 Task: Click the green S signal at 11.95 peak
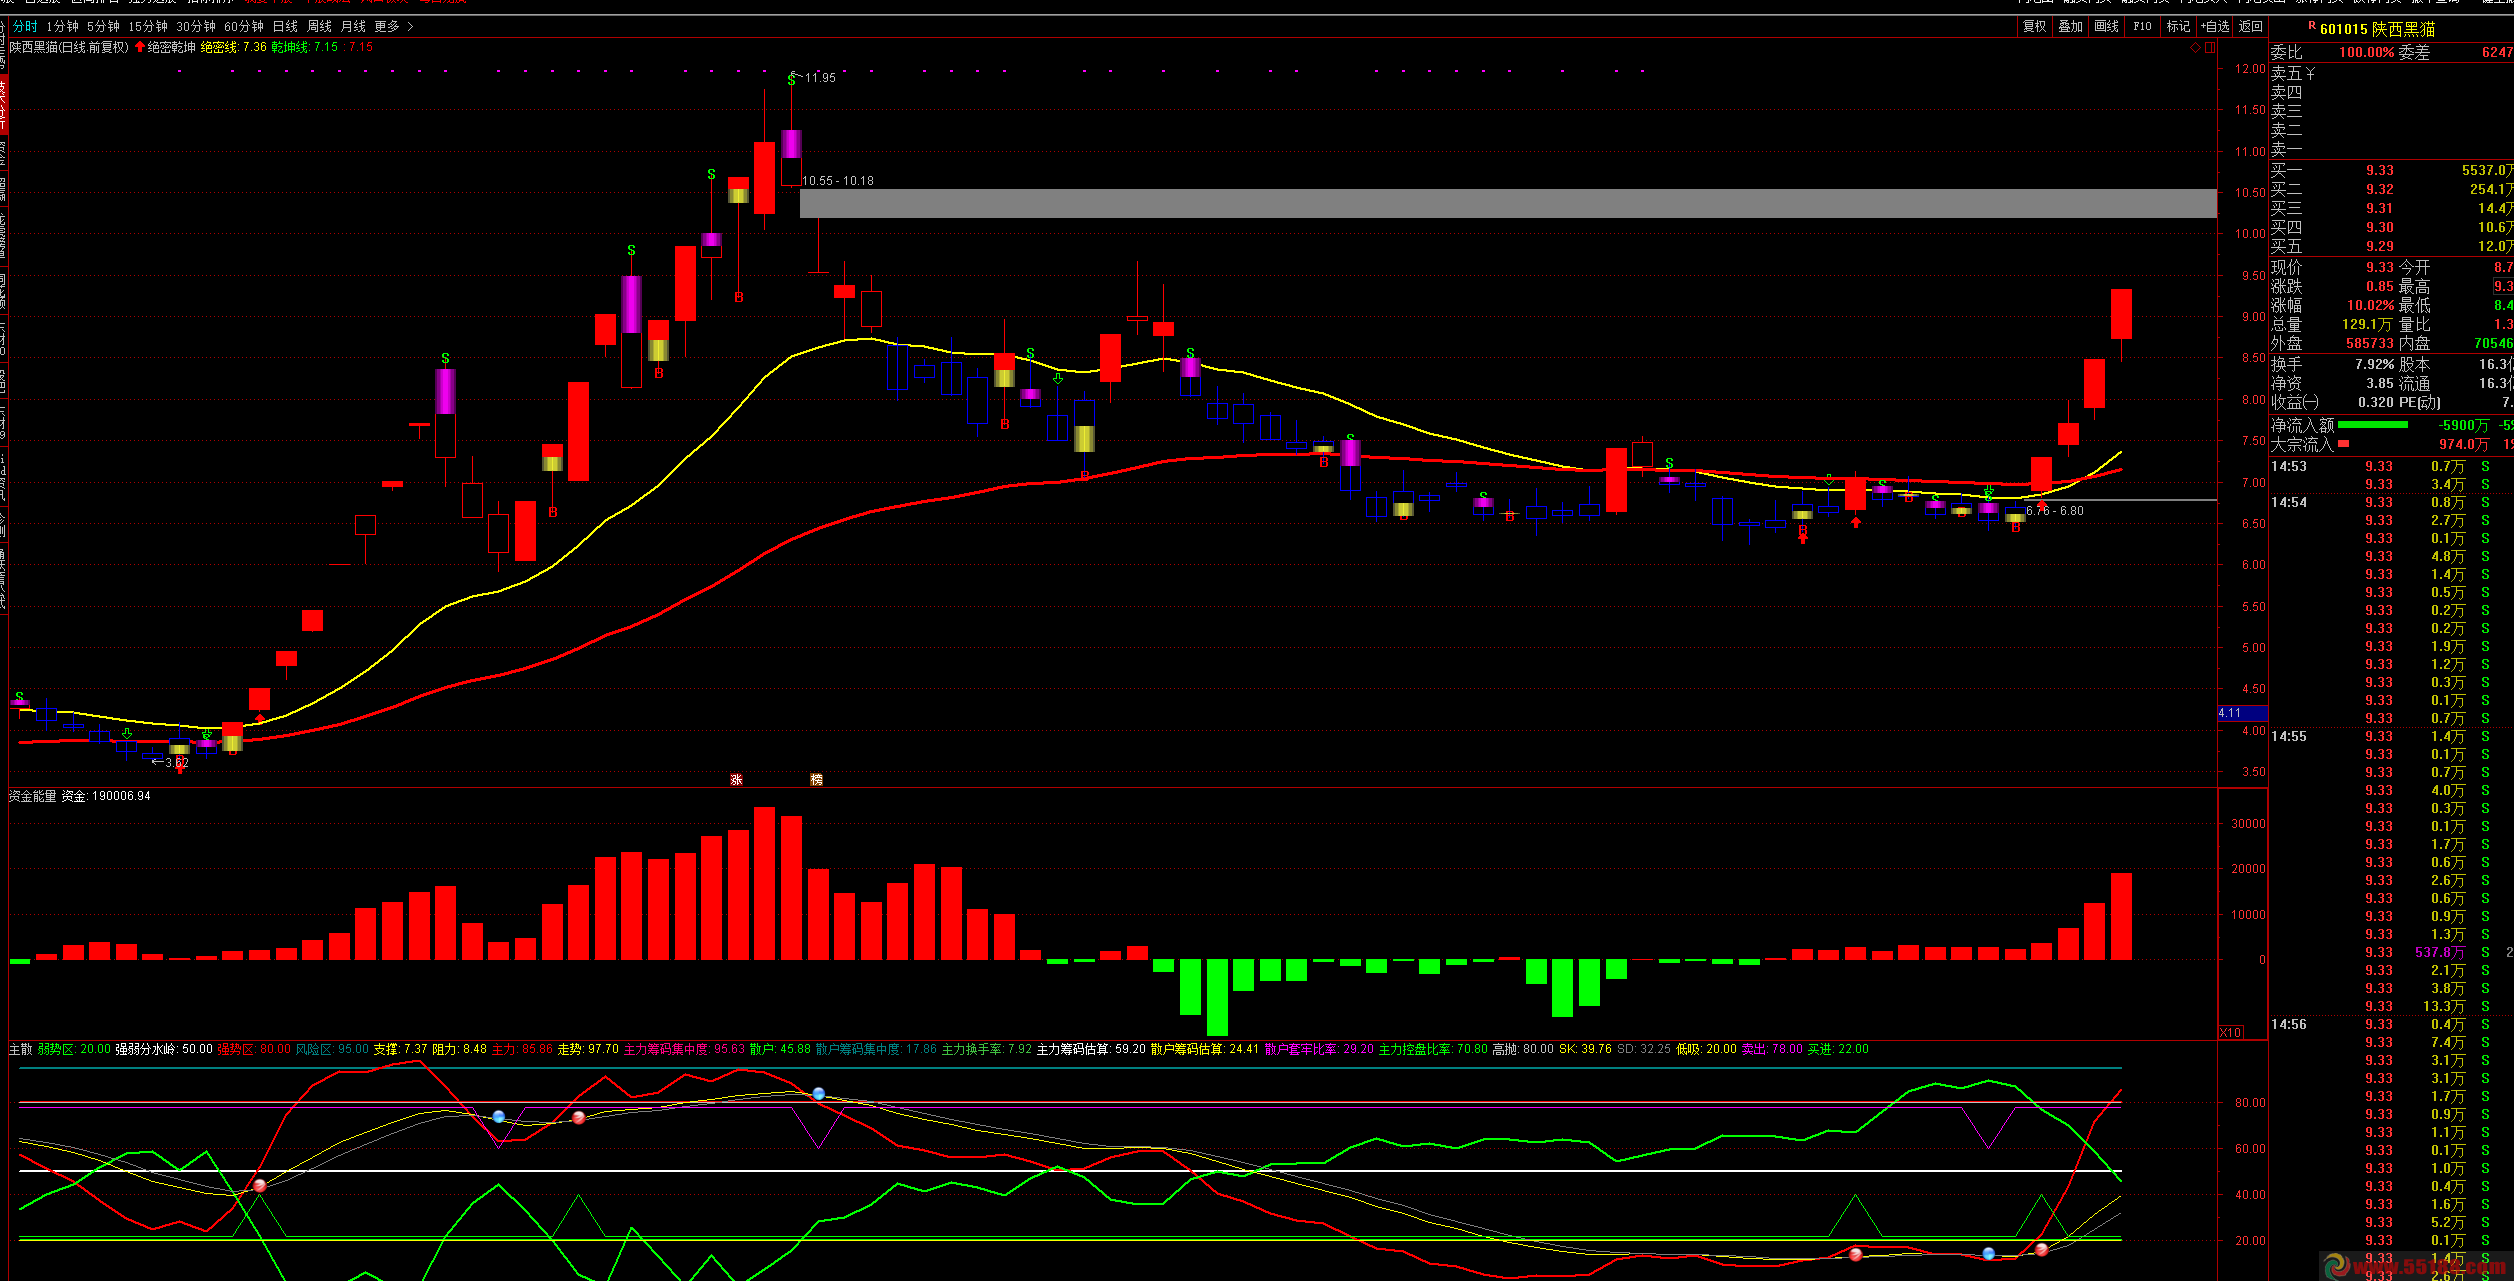(792, 80)
